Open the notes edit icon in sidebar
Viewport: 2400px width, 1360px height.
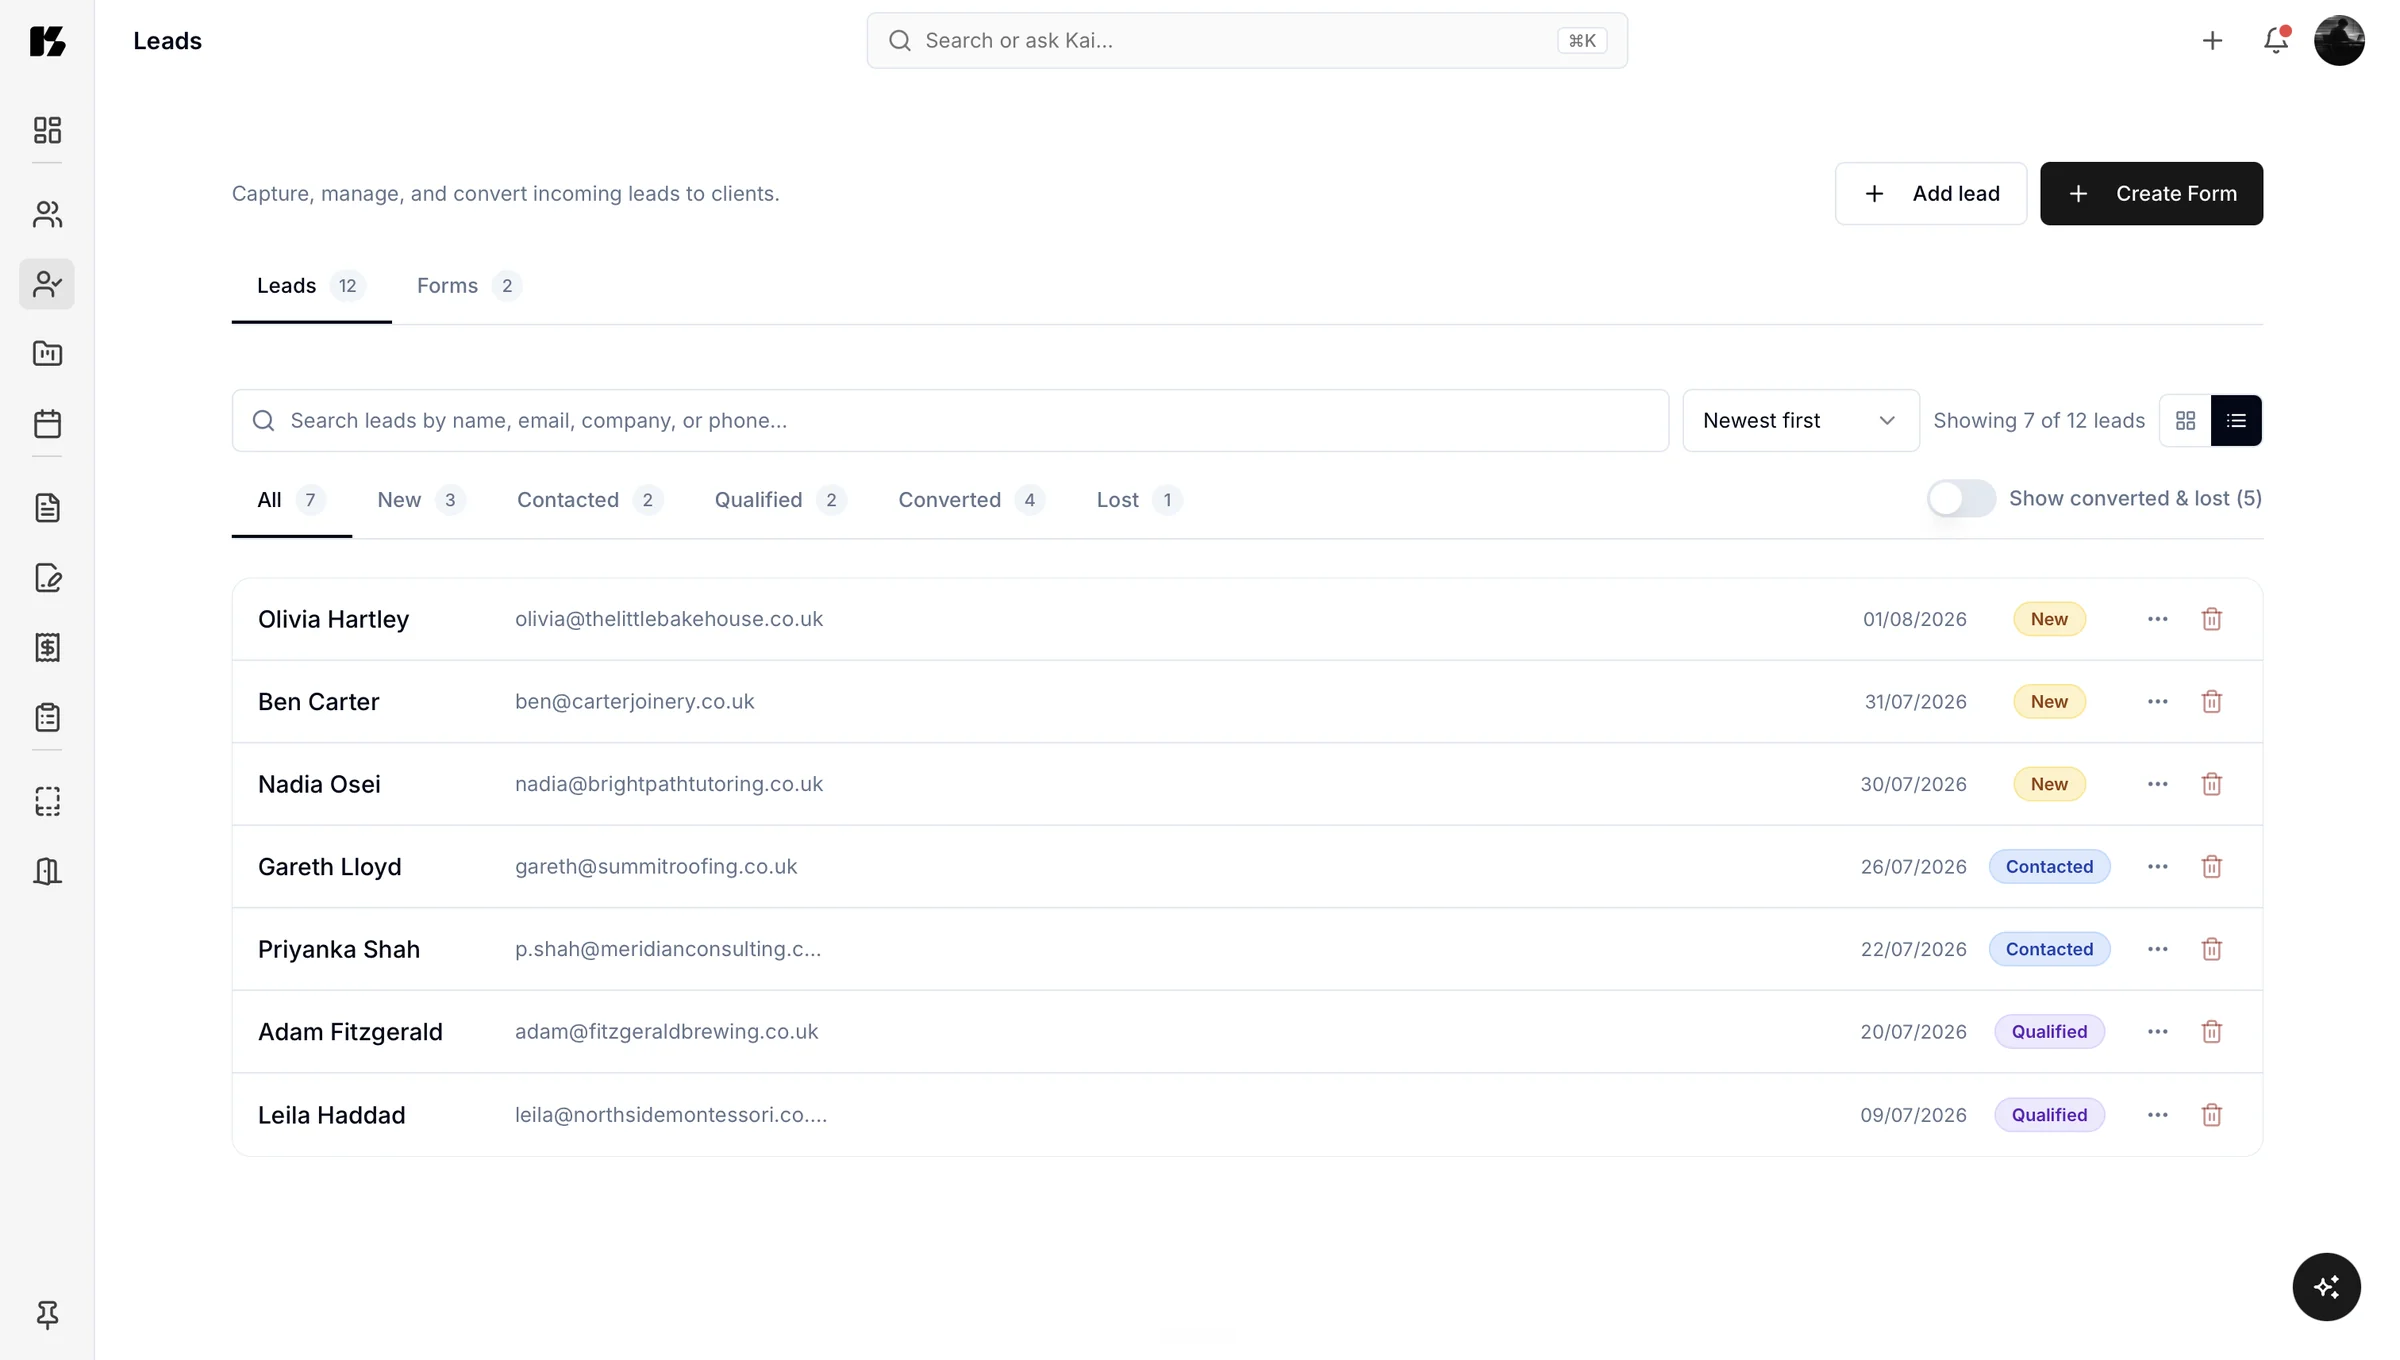point(47,578)
